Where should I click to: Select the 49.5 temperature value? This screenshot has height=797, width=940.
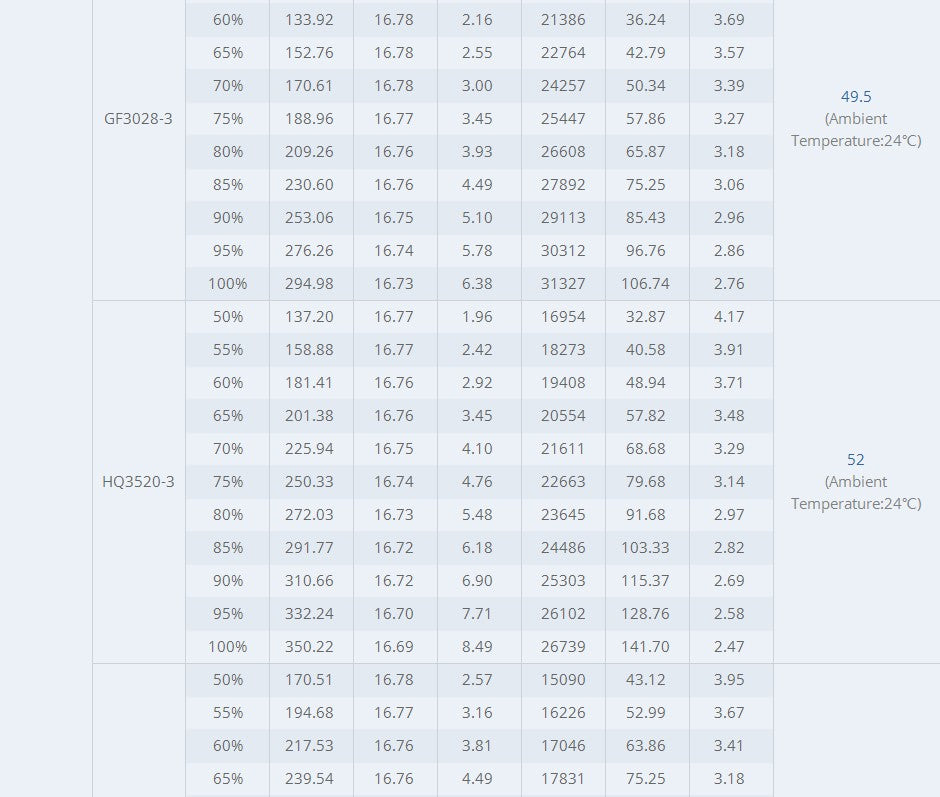pos(856,97)
